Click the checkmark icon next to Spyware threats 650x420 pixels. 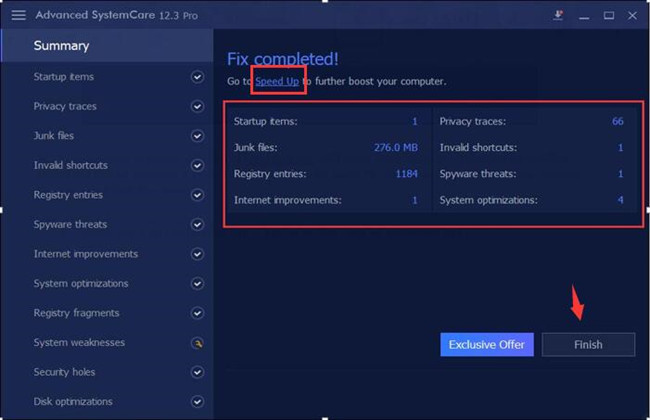tap(197, 224)
